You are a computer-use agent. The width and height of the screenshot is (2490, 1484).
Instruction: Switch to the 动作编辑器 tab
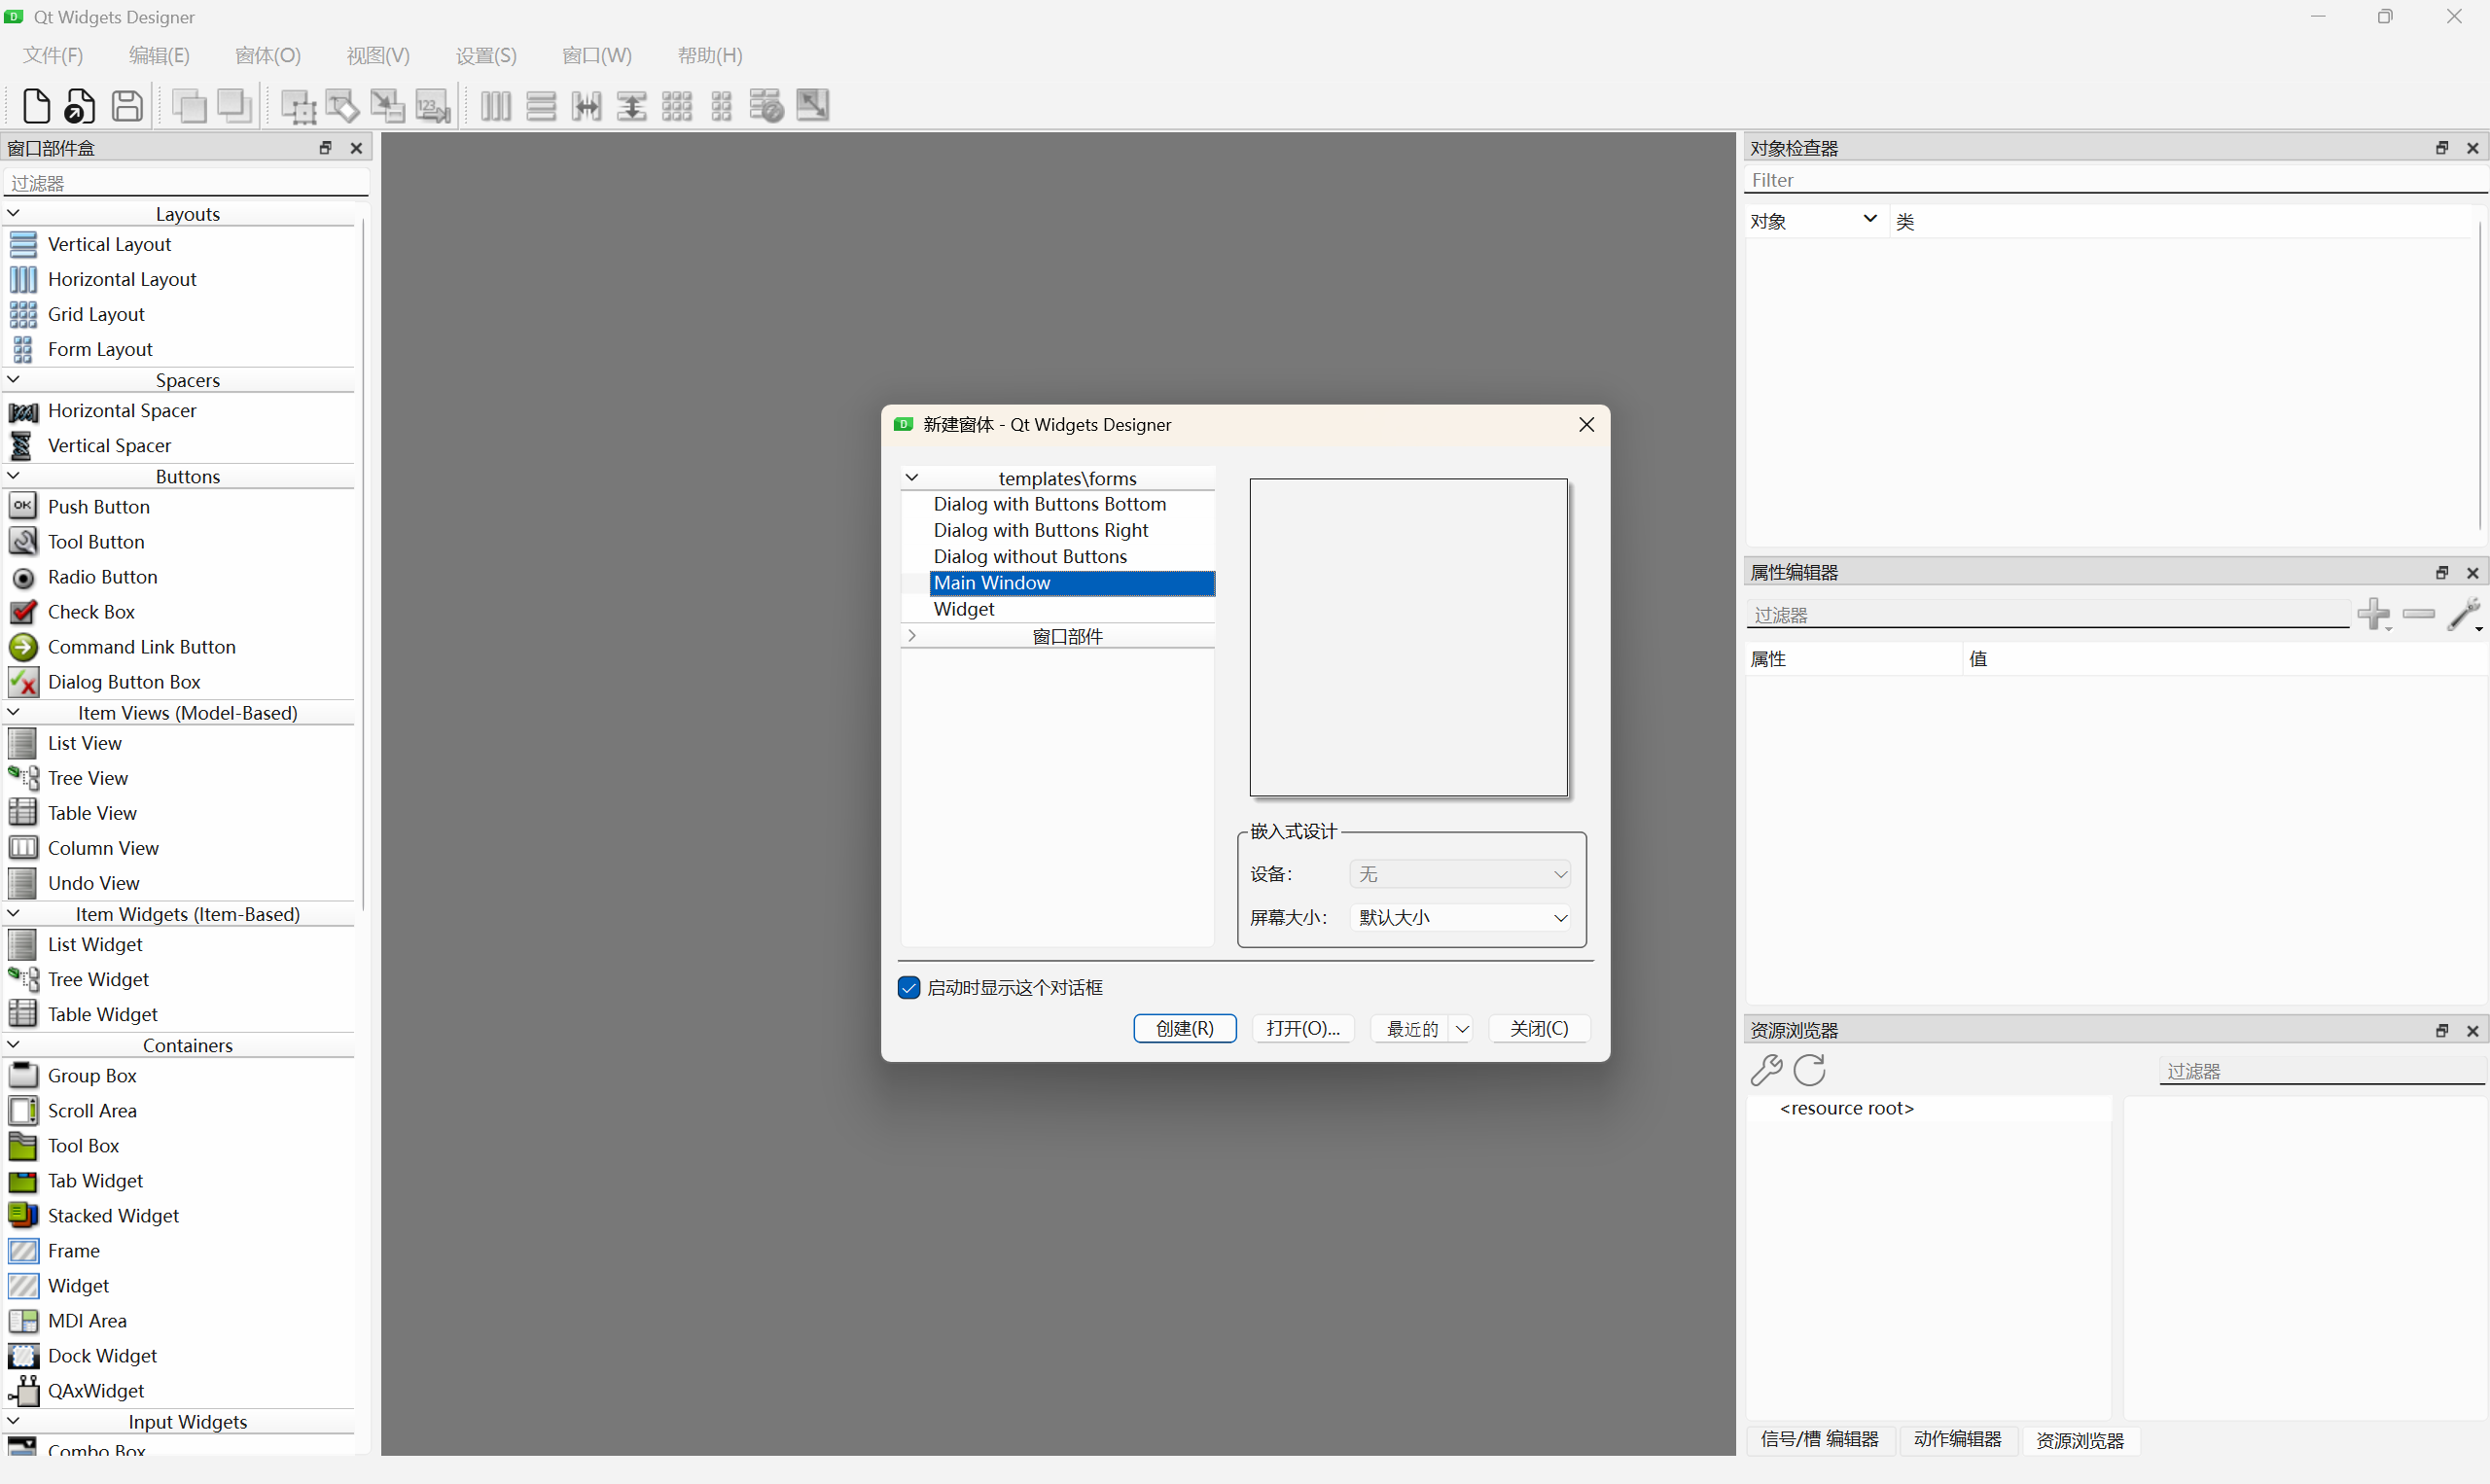pyautogui.click(x=1957, y=1439)
